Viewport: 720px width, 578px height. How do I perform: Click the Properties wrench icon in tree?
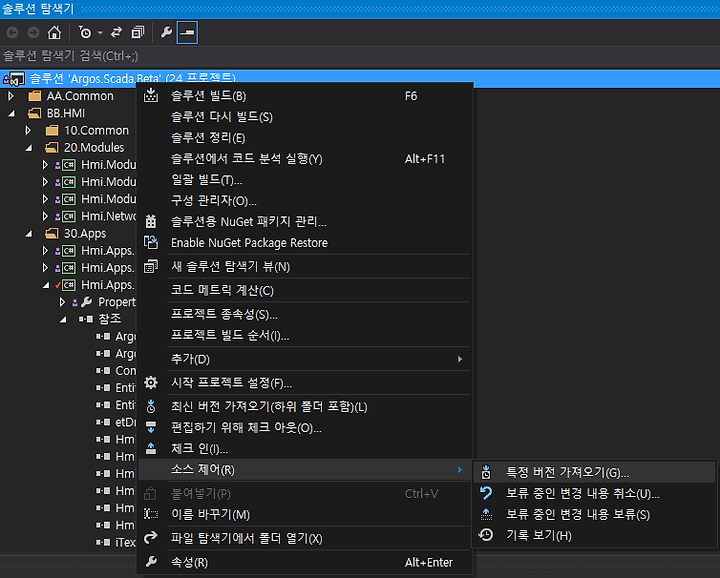pyautogui.click(x=86, y=302)
